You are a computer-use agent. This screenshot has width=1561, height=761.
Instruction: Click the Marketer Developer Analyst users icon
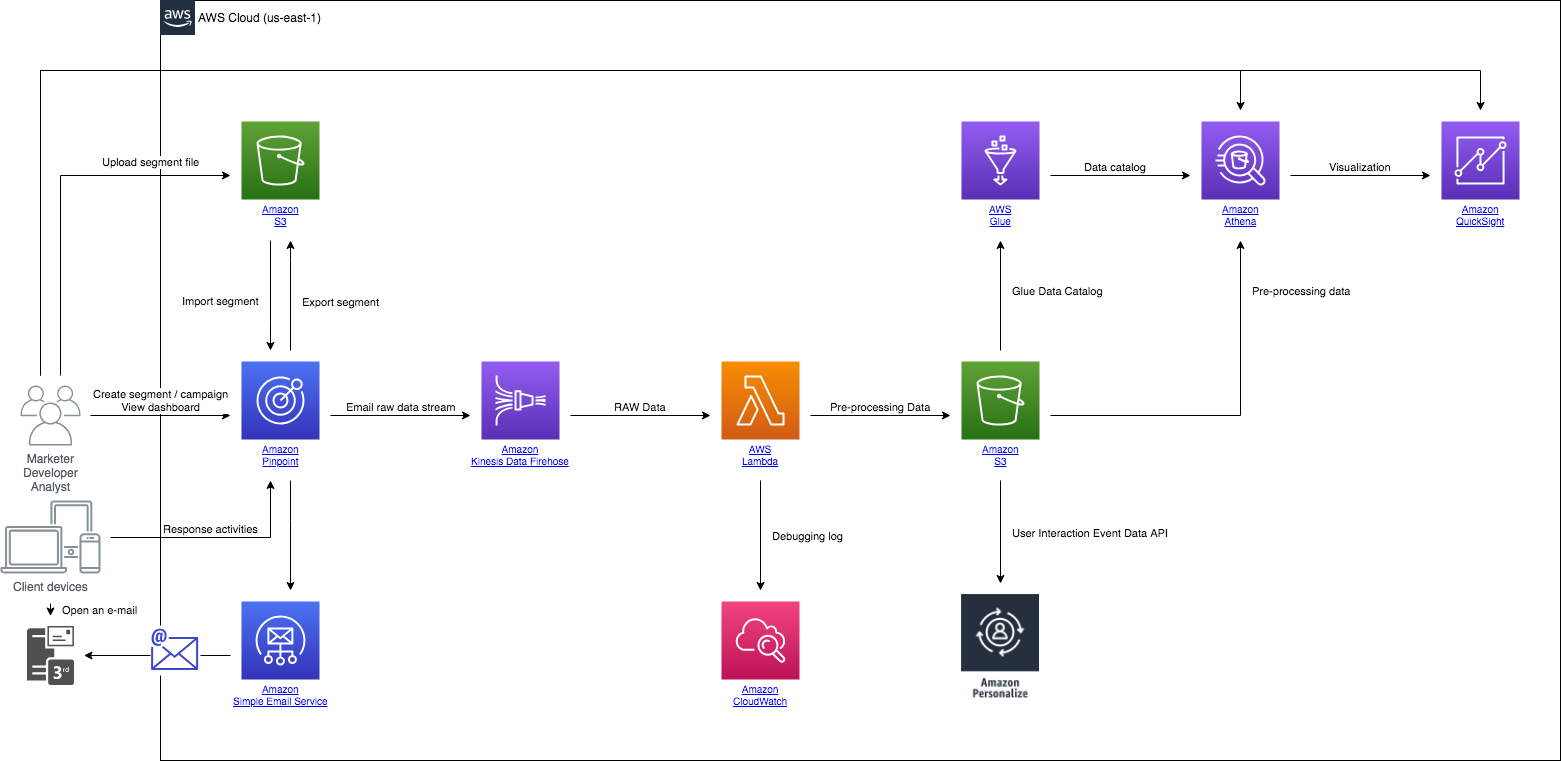[50, 415]
